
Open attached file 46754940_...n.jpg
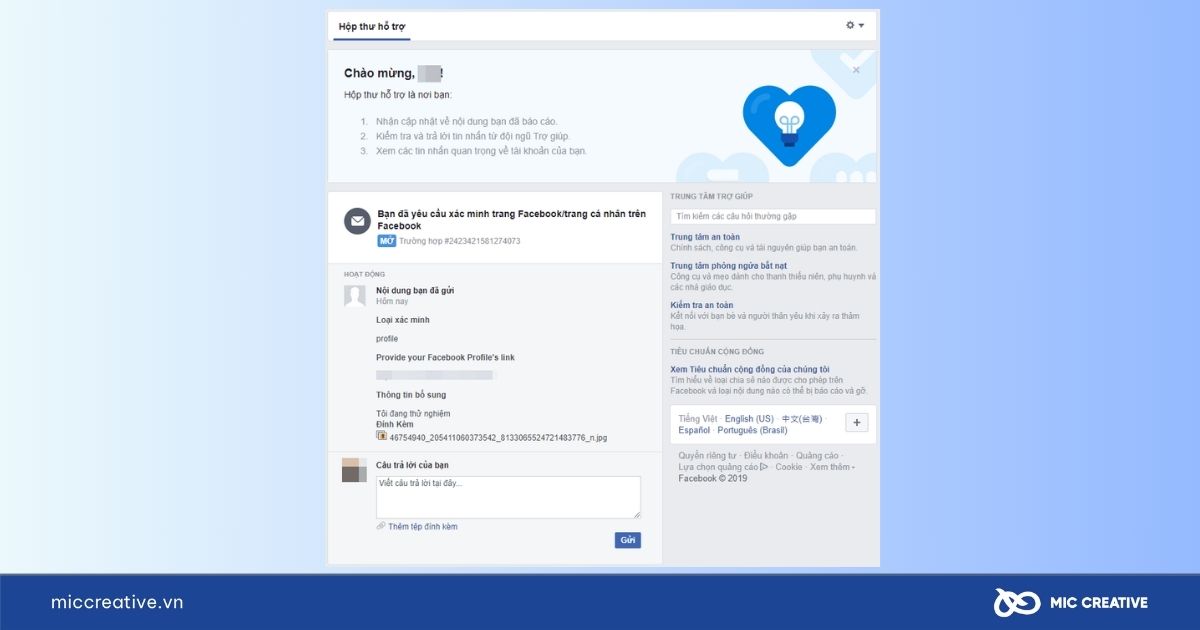[x=498, y=438]
